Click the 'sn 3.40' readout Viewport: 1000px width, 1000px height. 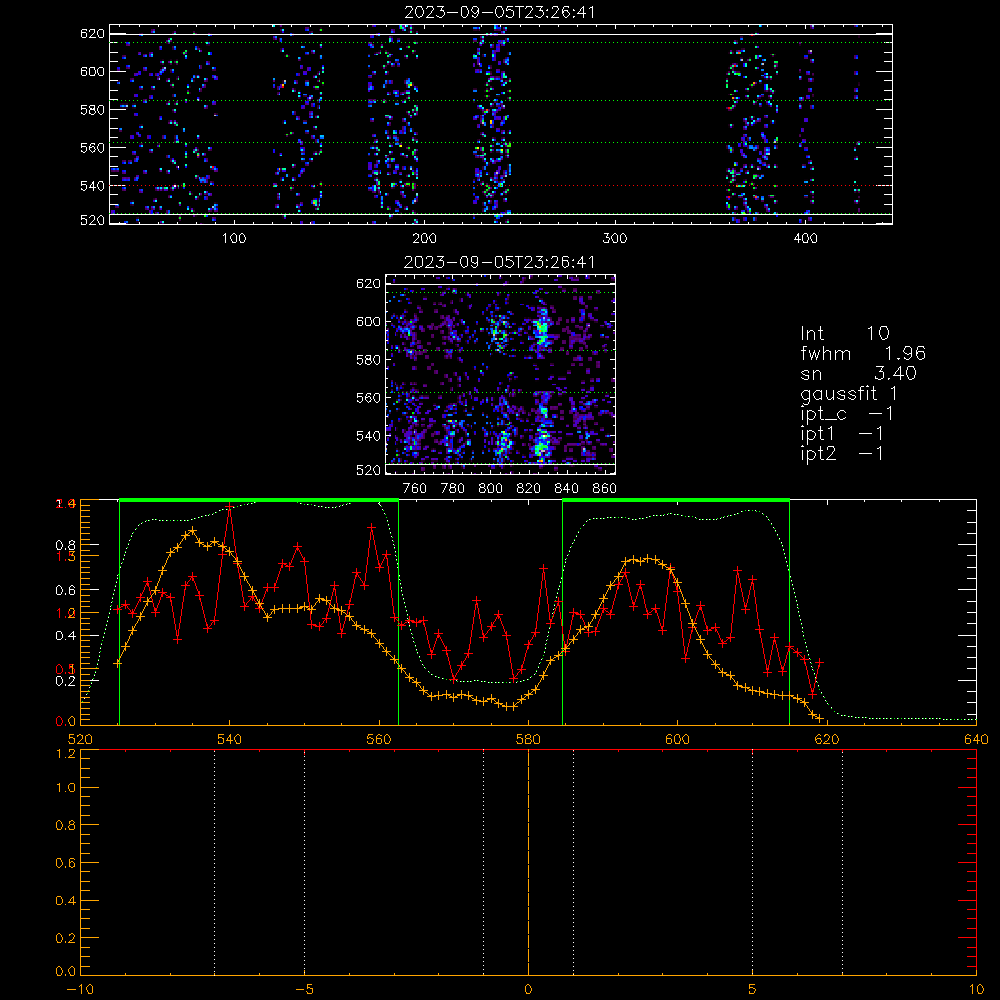click(858, 373)
